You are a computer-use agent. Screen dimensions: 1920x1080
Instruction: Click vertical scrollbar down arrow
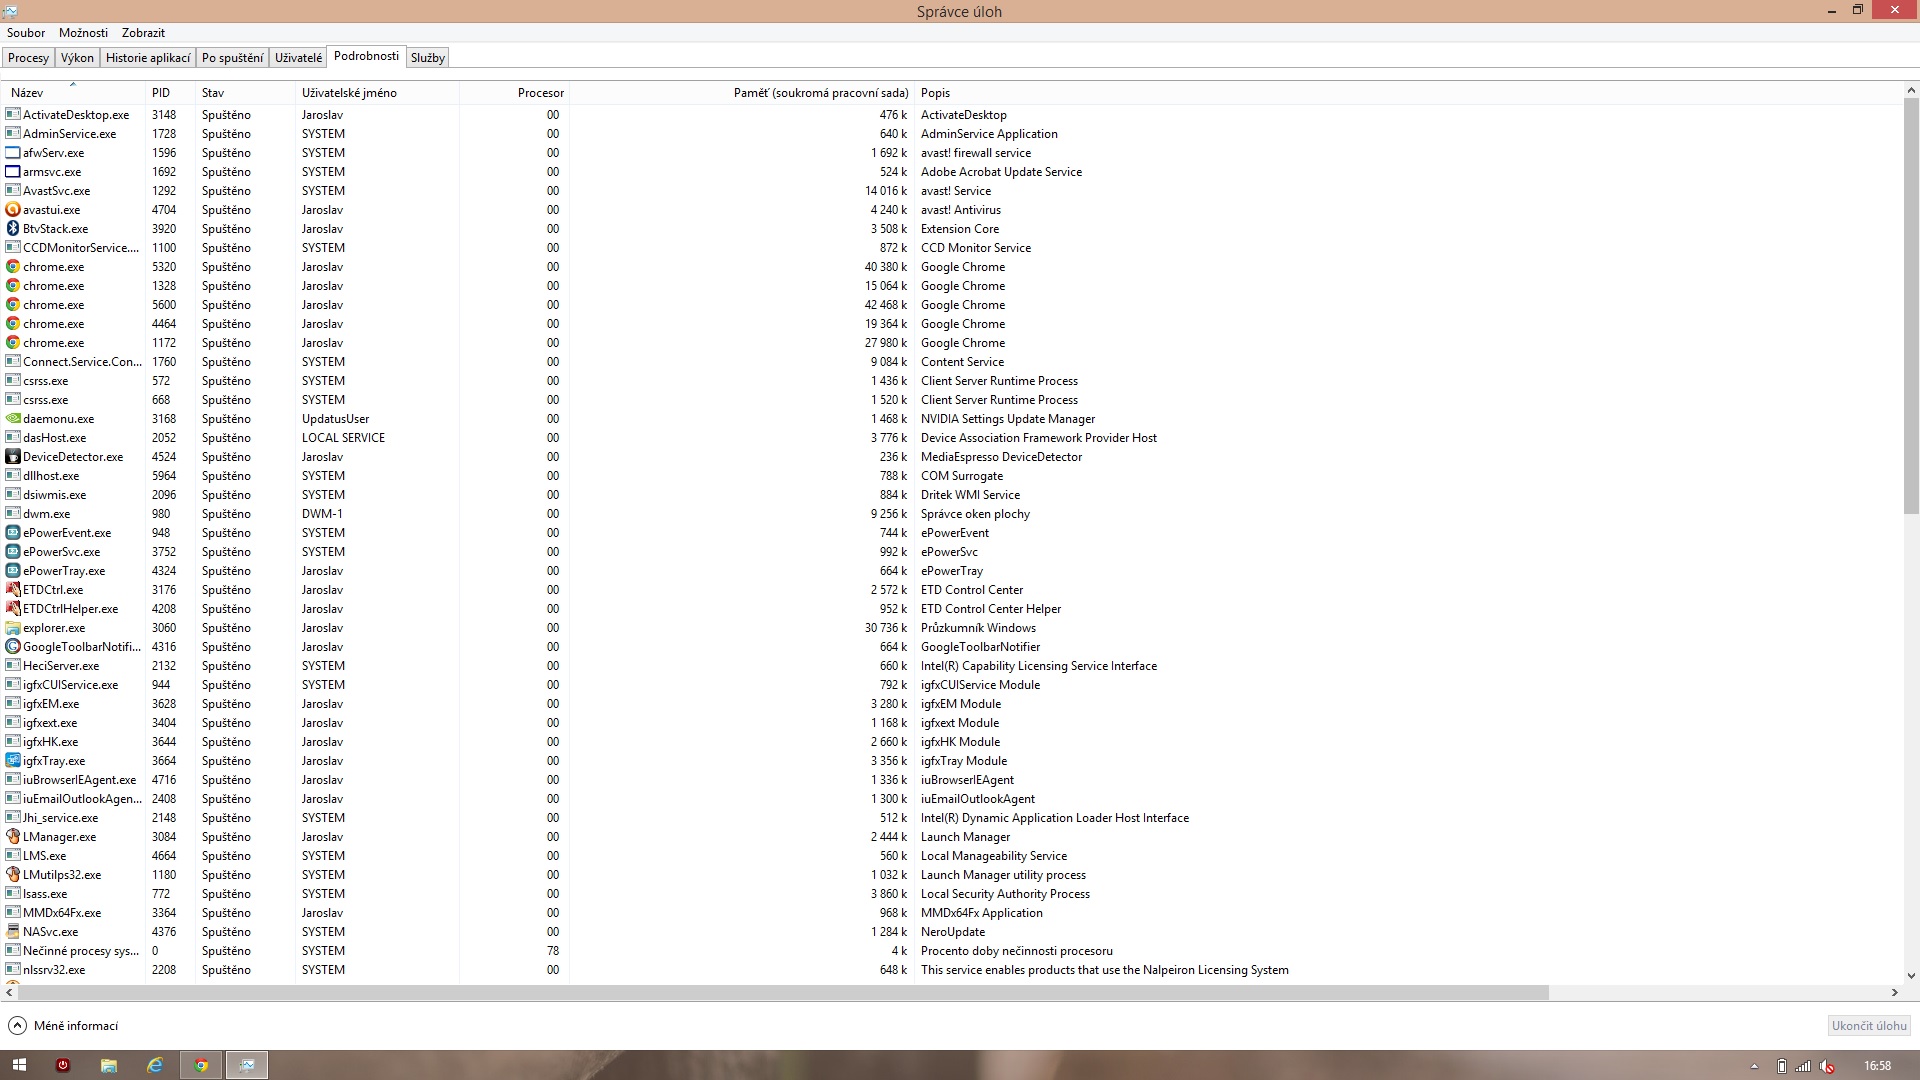1911,976
